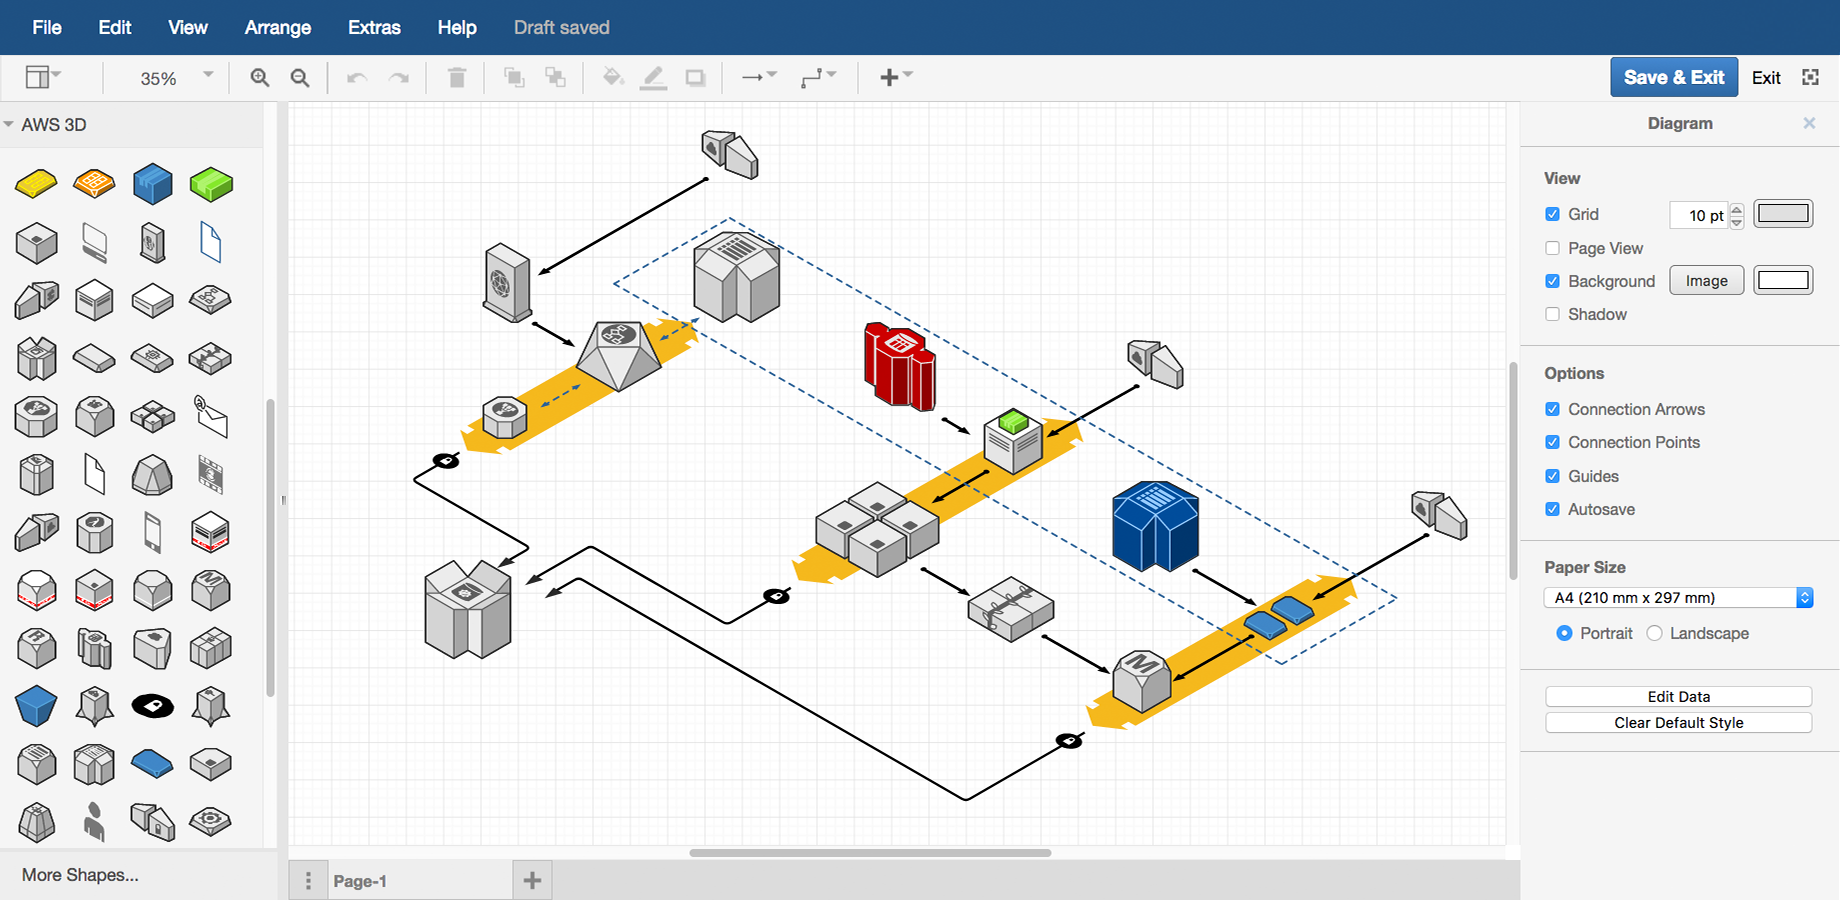Open the Extras menu
This screenshot has width=1840, height=900.
(x=373, y=27)
